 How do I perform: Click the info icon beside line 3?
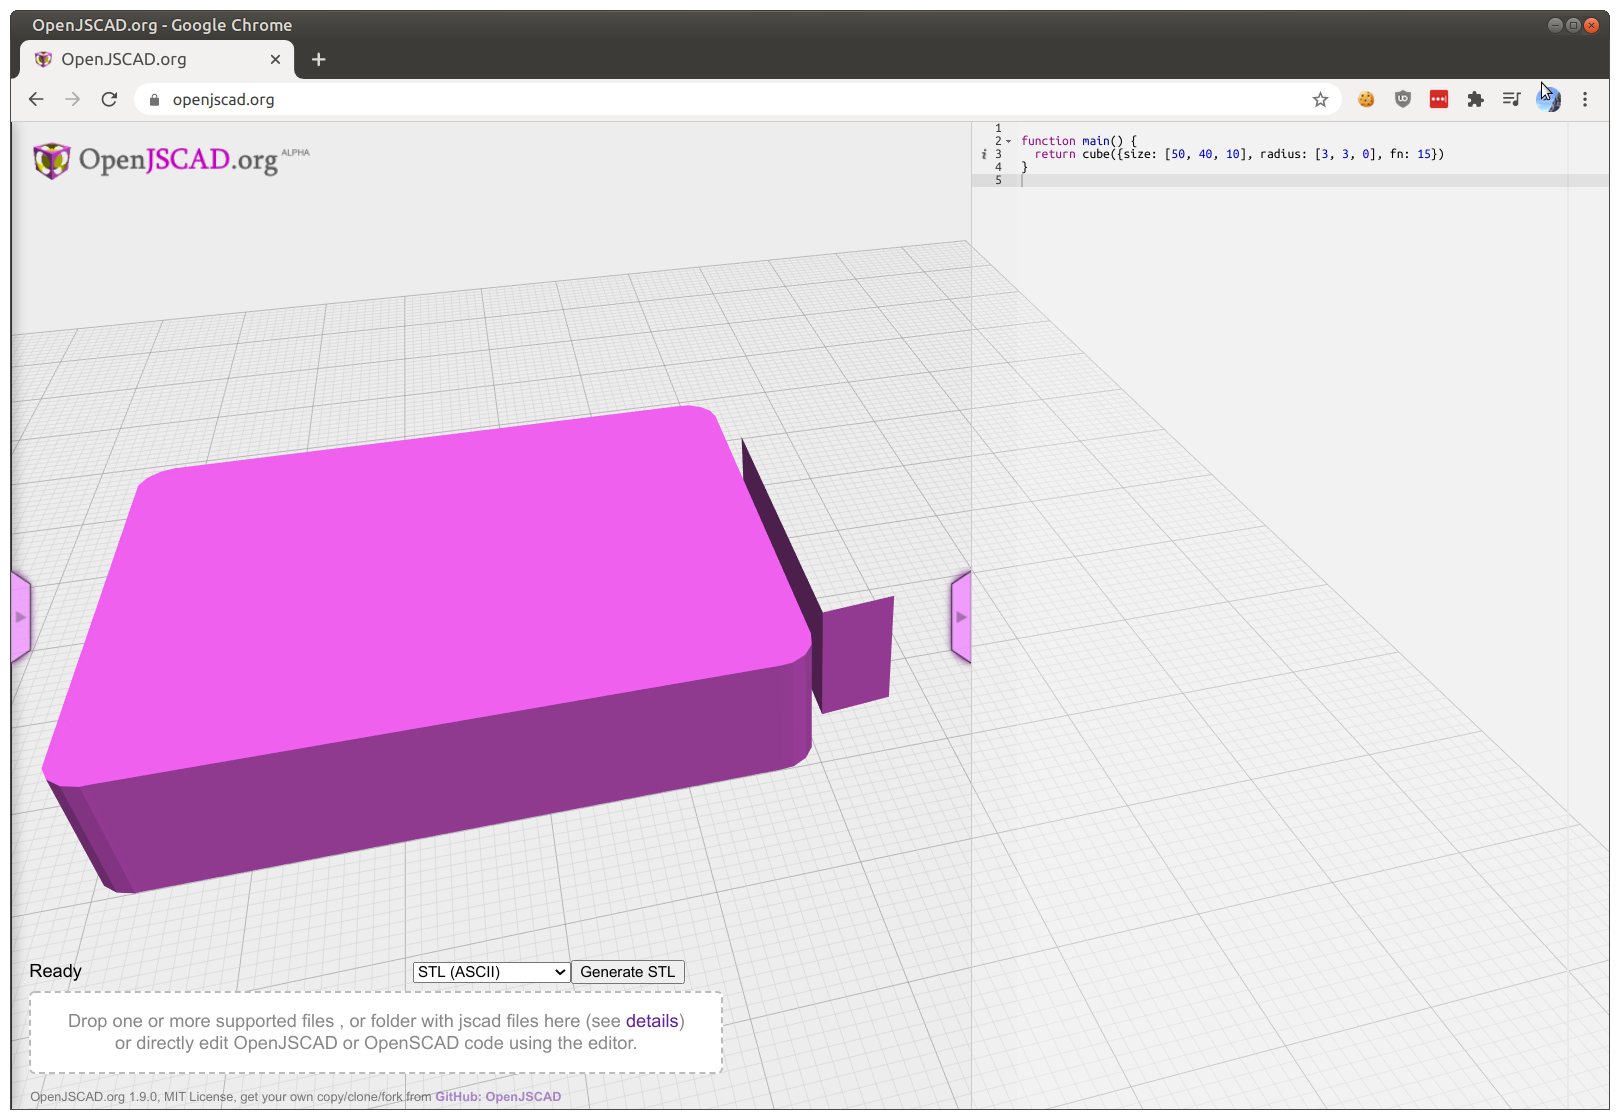[983, 154]
